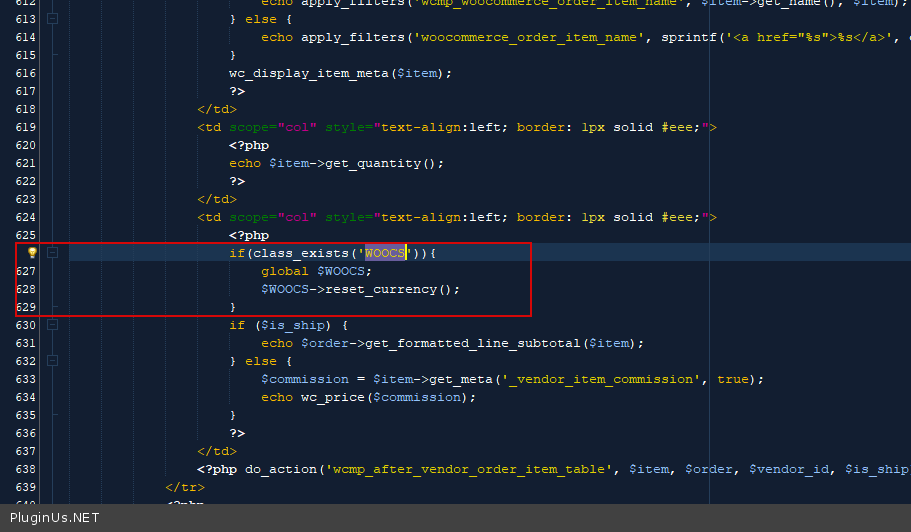911x532 pixels.
Task: Select line number 627 in gutter
Action: pos(26,271)
